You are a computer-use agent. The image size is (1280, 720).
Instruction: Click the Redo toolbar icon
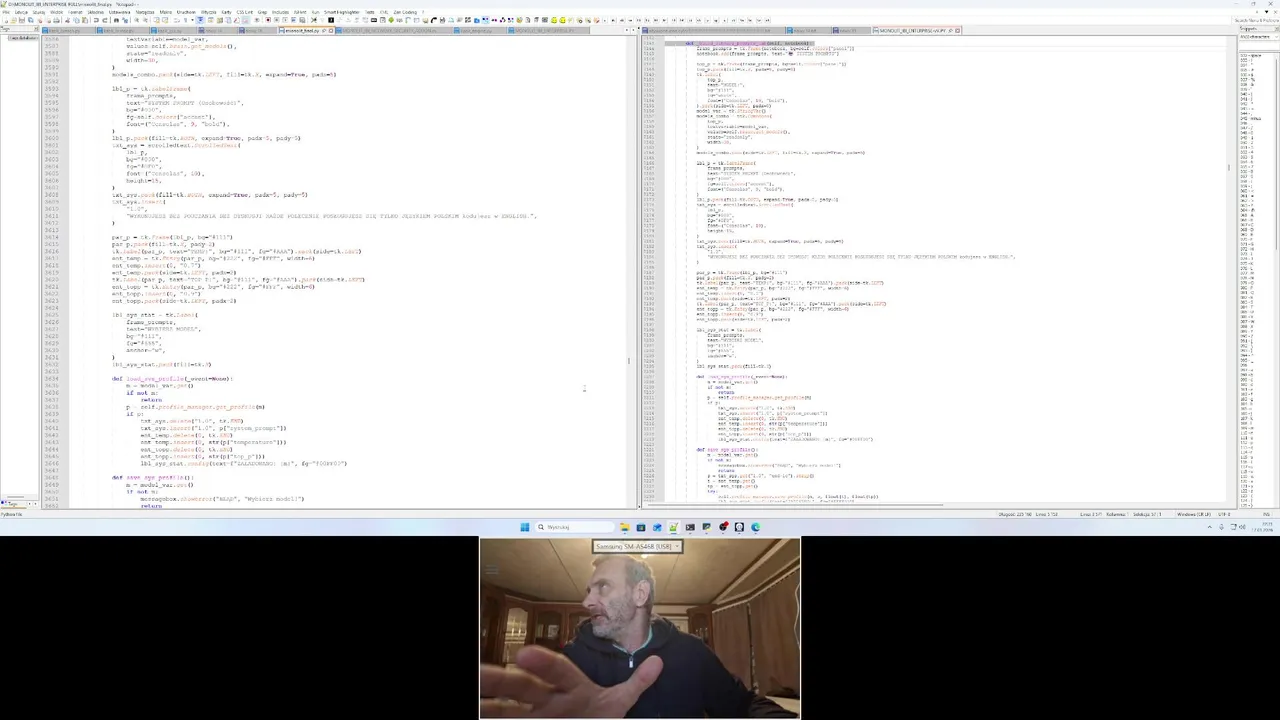click(x=106, y=20)
